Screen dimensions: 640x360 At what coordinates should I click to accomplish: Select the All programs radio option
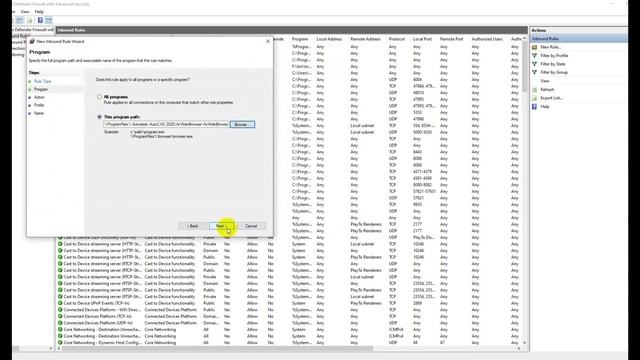tap(99, 97)
